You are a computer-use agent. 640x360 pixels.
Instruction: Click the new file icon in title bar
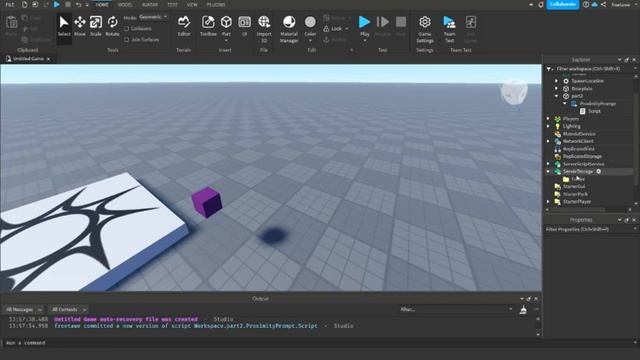pyautogui.click(x=24, y=4)
